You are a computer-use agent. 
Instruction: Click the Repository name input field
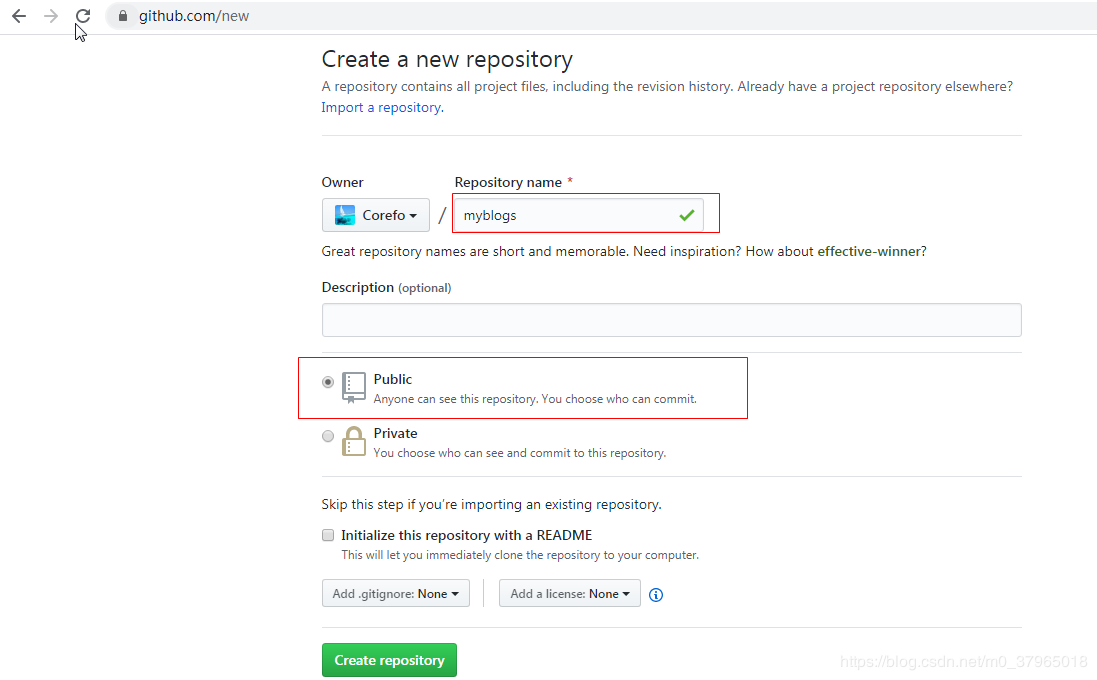565,215
